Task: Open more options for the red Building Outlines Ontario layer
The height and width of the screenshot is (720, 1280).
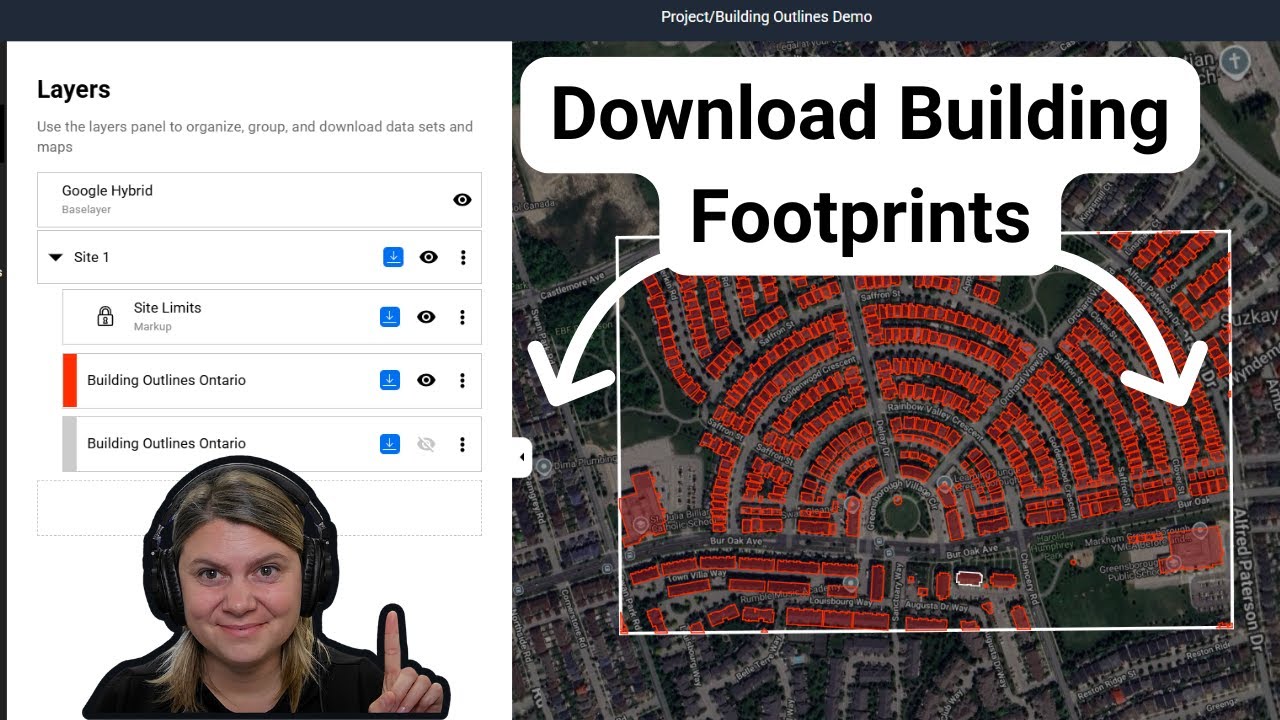Action: (462, 380)
